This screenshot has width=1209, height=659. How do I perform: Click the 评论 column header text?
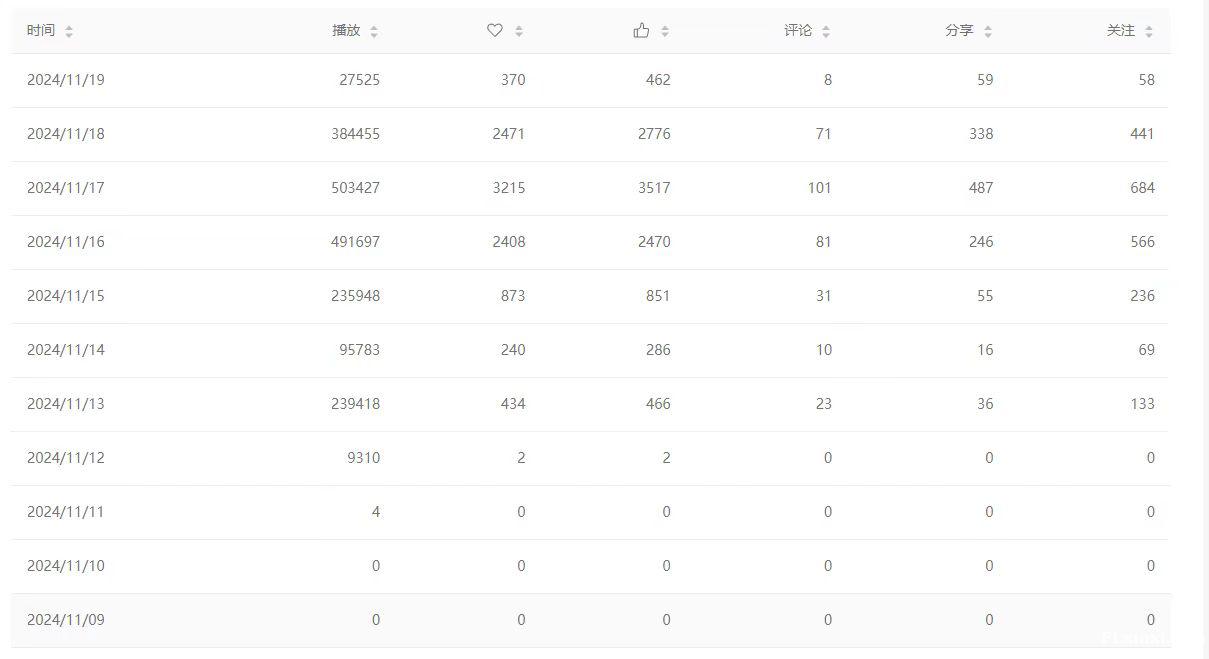point(798,31)
